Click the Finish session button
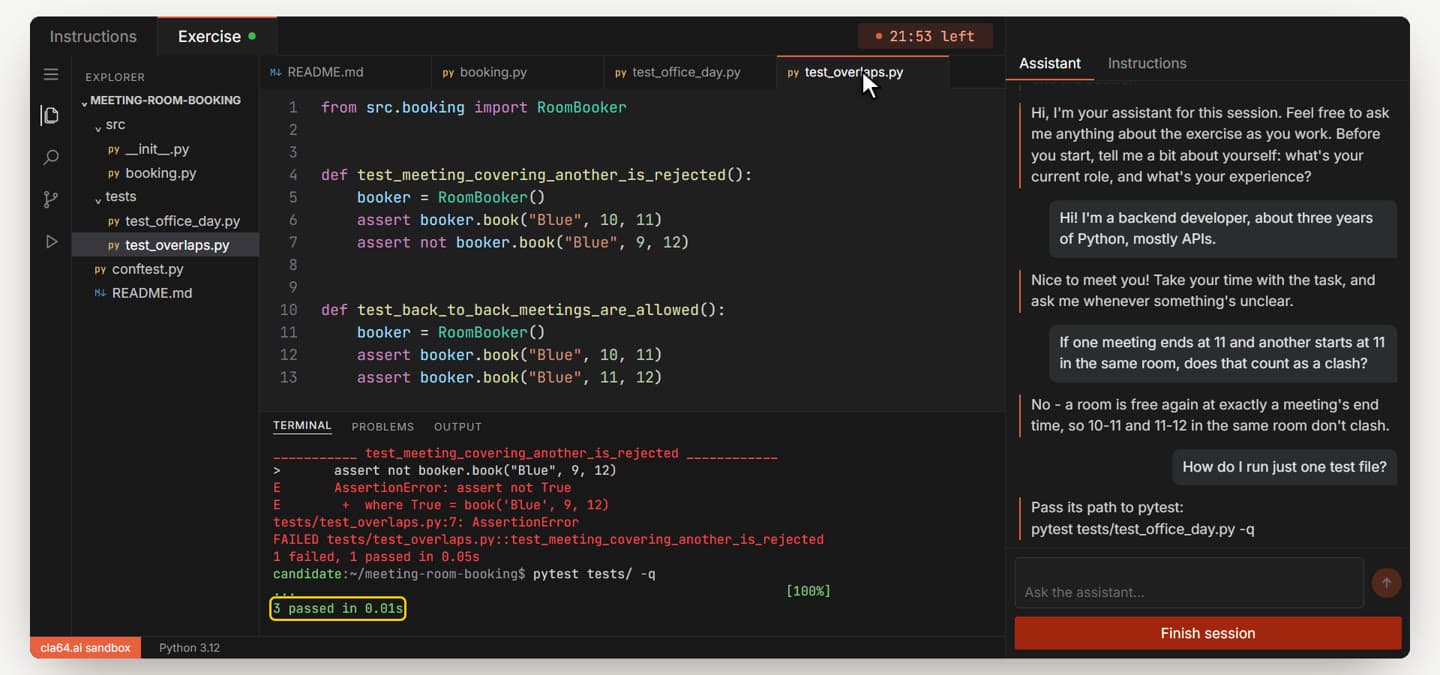 click(x=1208, y=633)
